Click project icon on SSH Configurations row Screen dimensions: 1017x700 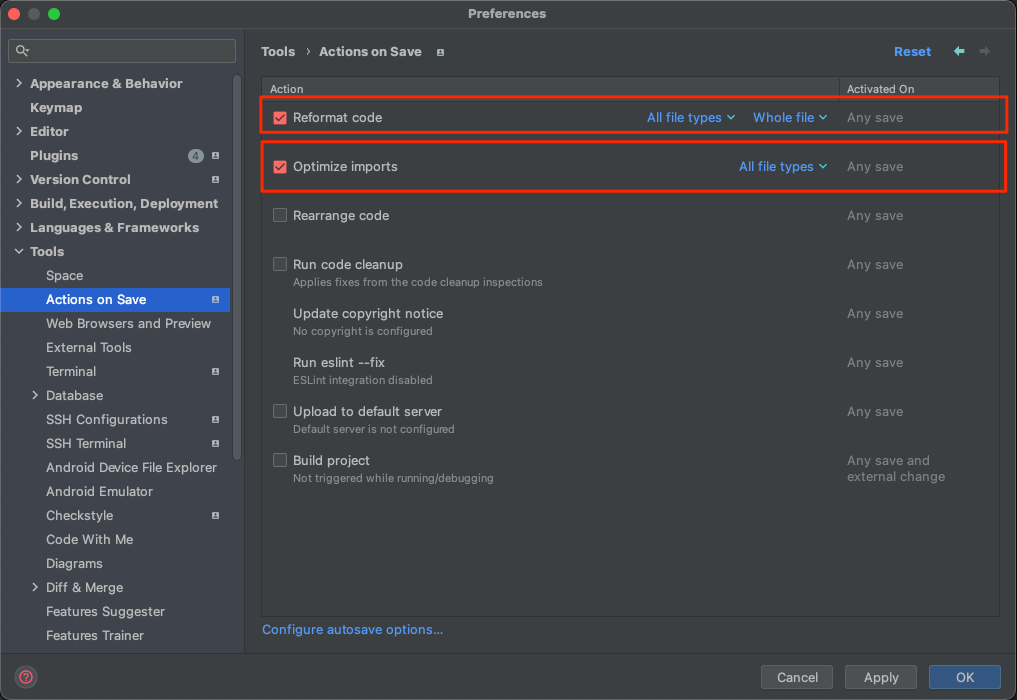pos(215,420)
